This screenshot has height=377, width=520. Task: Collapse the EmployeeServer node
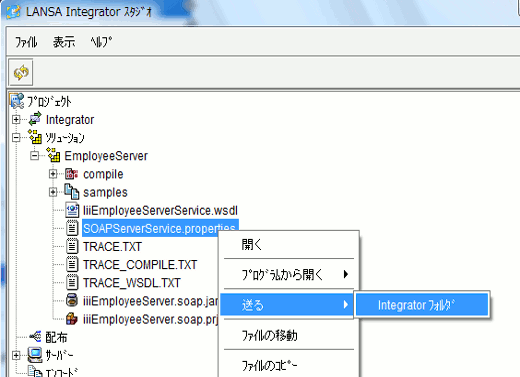tap(34, 155)
